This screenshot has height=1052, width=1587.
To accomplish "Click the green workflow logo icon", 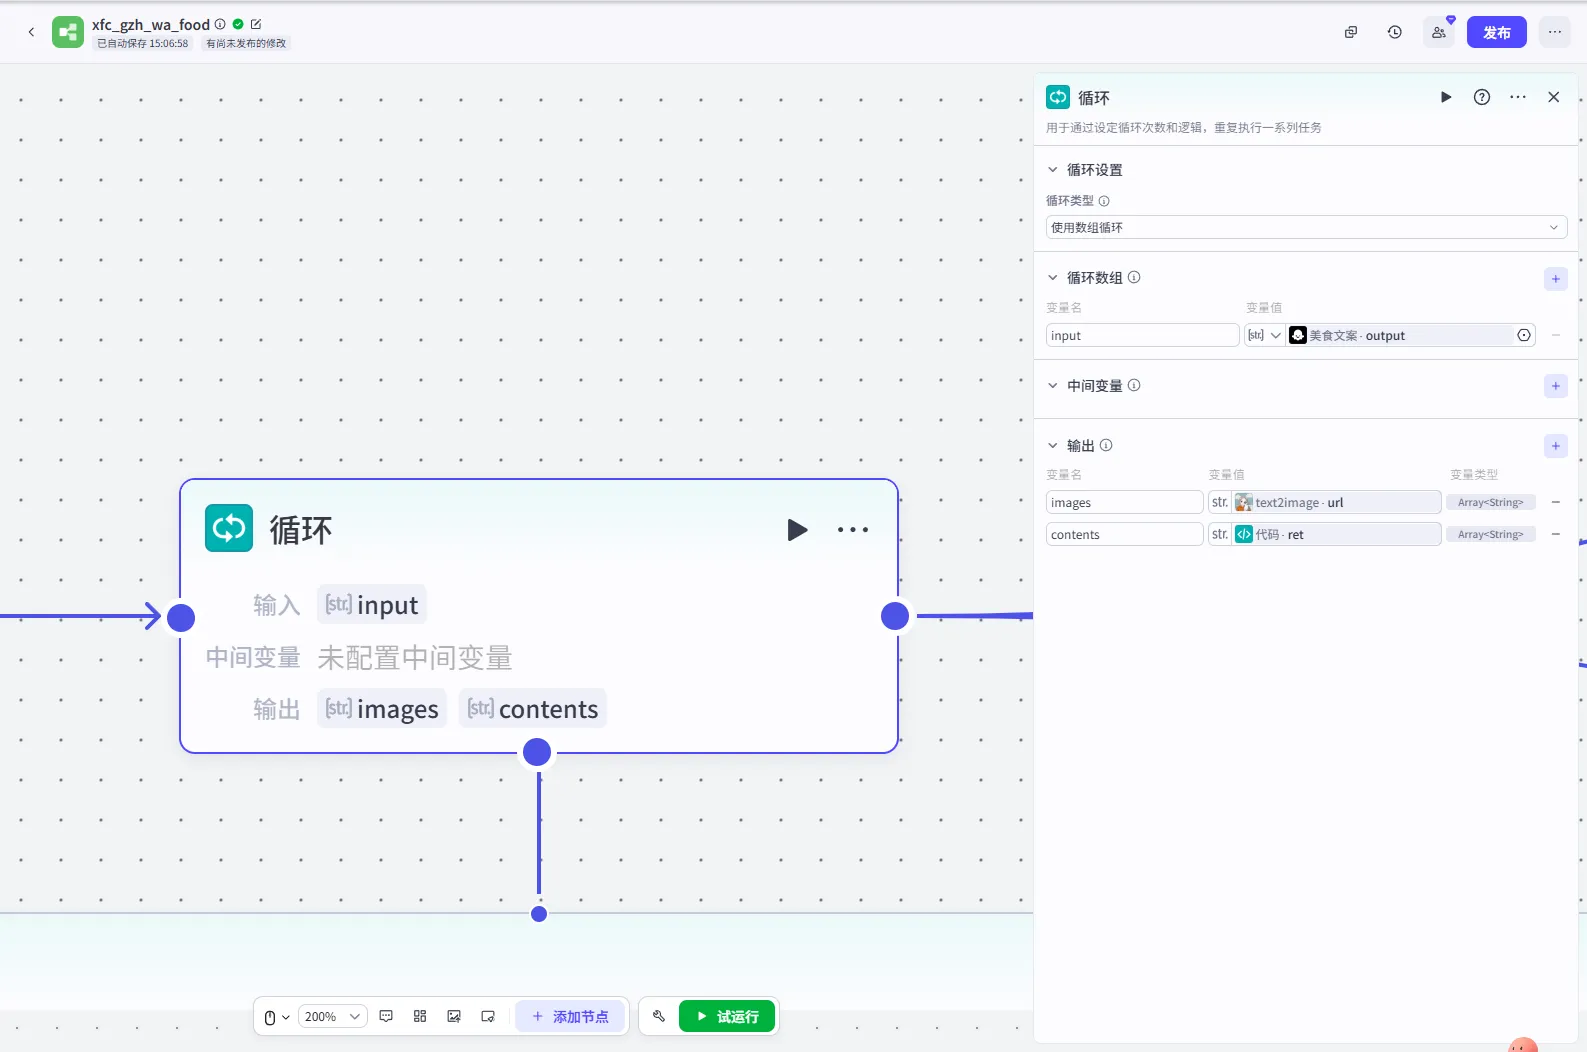I will point(68,32).
